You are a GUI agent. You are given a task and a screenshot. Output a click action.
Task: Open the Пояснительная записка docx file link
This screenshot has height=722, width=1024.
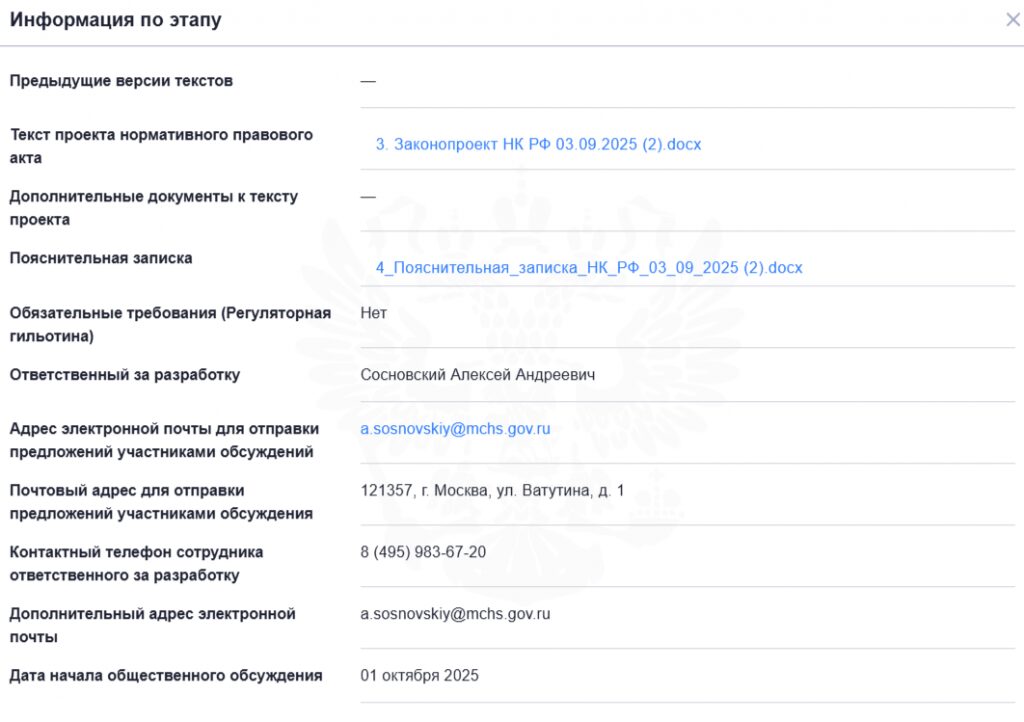pos(589,268)
